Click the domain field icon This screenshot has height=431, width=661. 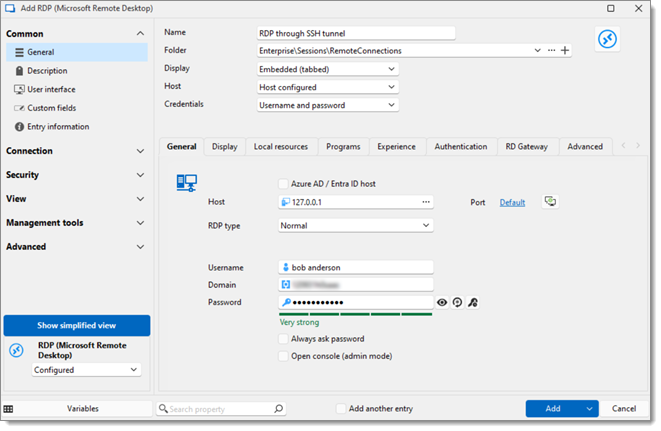285,285
